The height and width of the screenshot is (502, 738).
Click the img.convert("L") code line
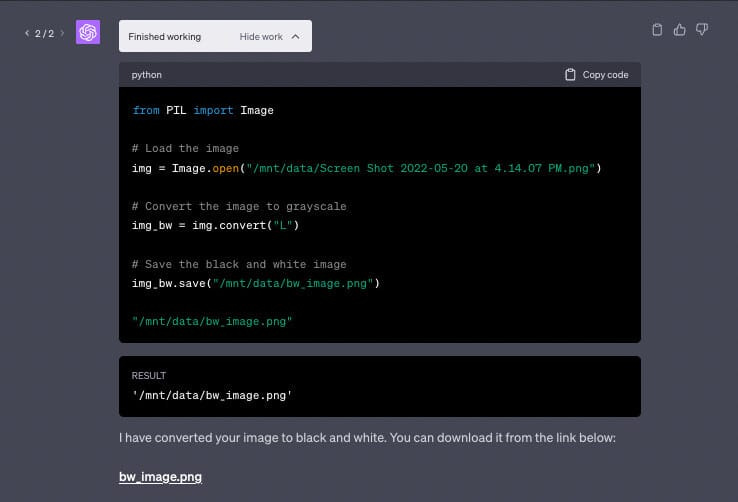216,225
